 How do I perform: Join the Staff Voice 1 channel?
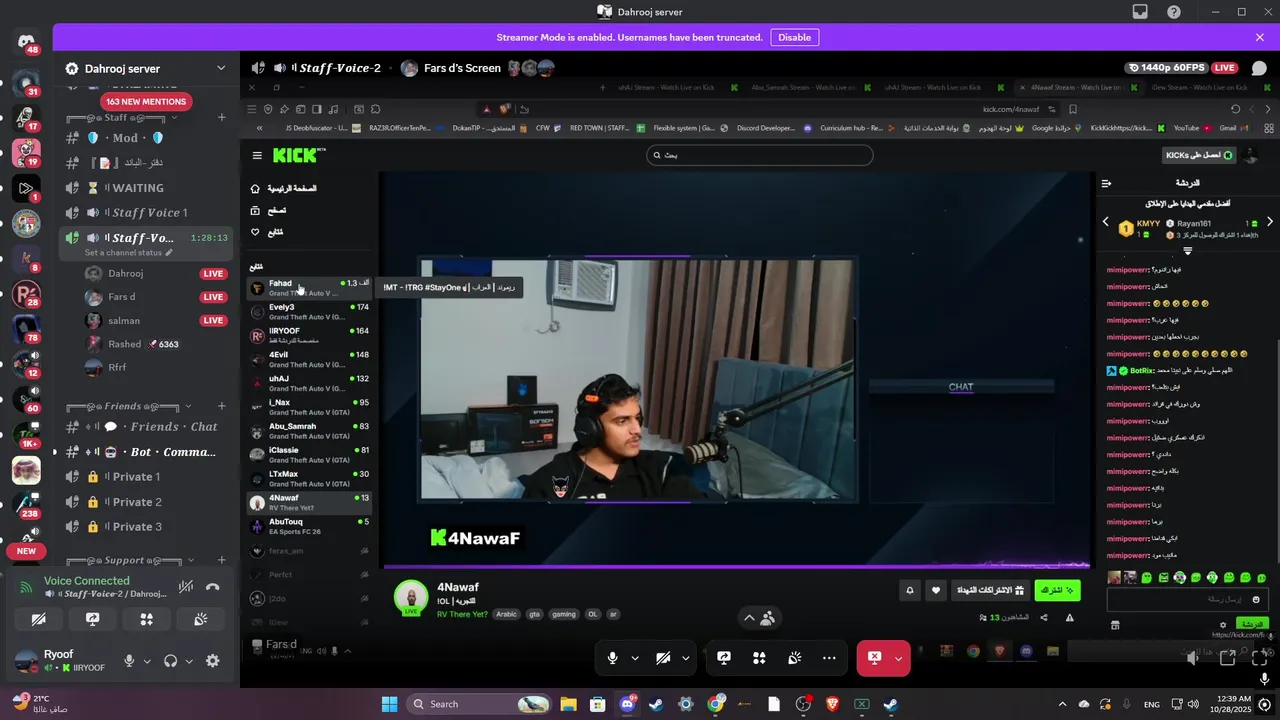(146, 213)
